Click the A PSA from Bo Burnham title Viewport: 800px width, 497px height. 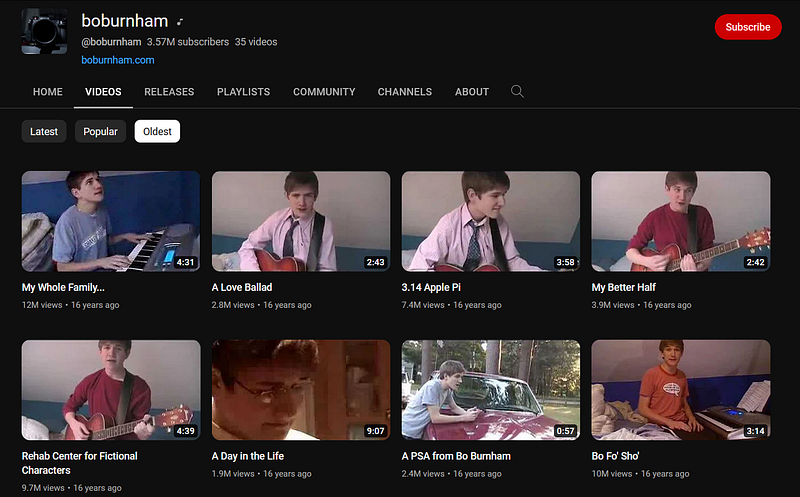click(456, 456)
